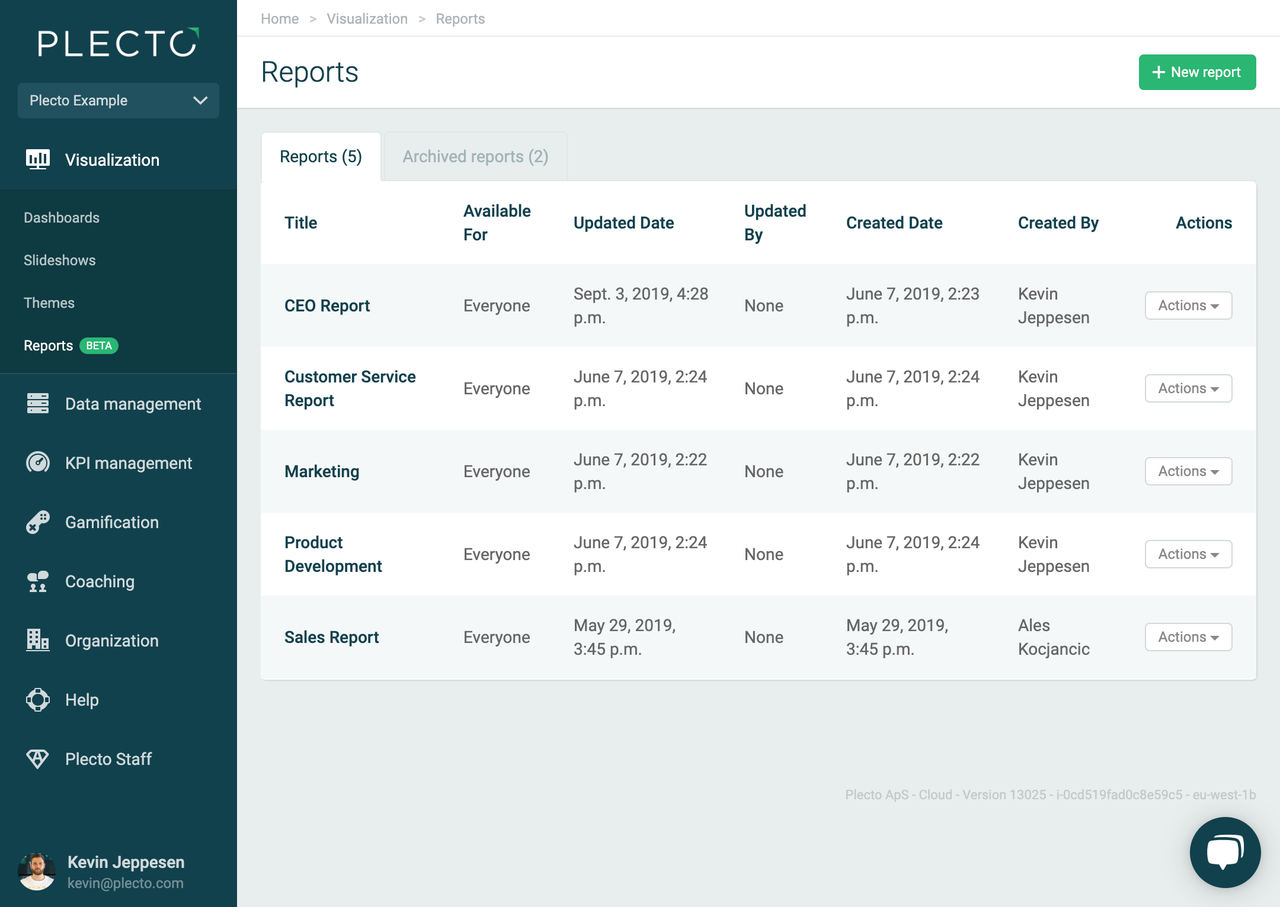1280x907 pixels.
Task: Open Dashboards in the sidebar
Action: pyautogui.click(x=62, y=218)
